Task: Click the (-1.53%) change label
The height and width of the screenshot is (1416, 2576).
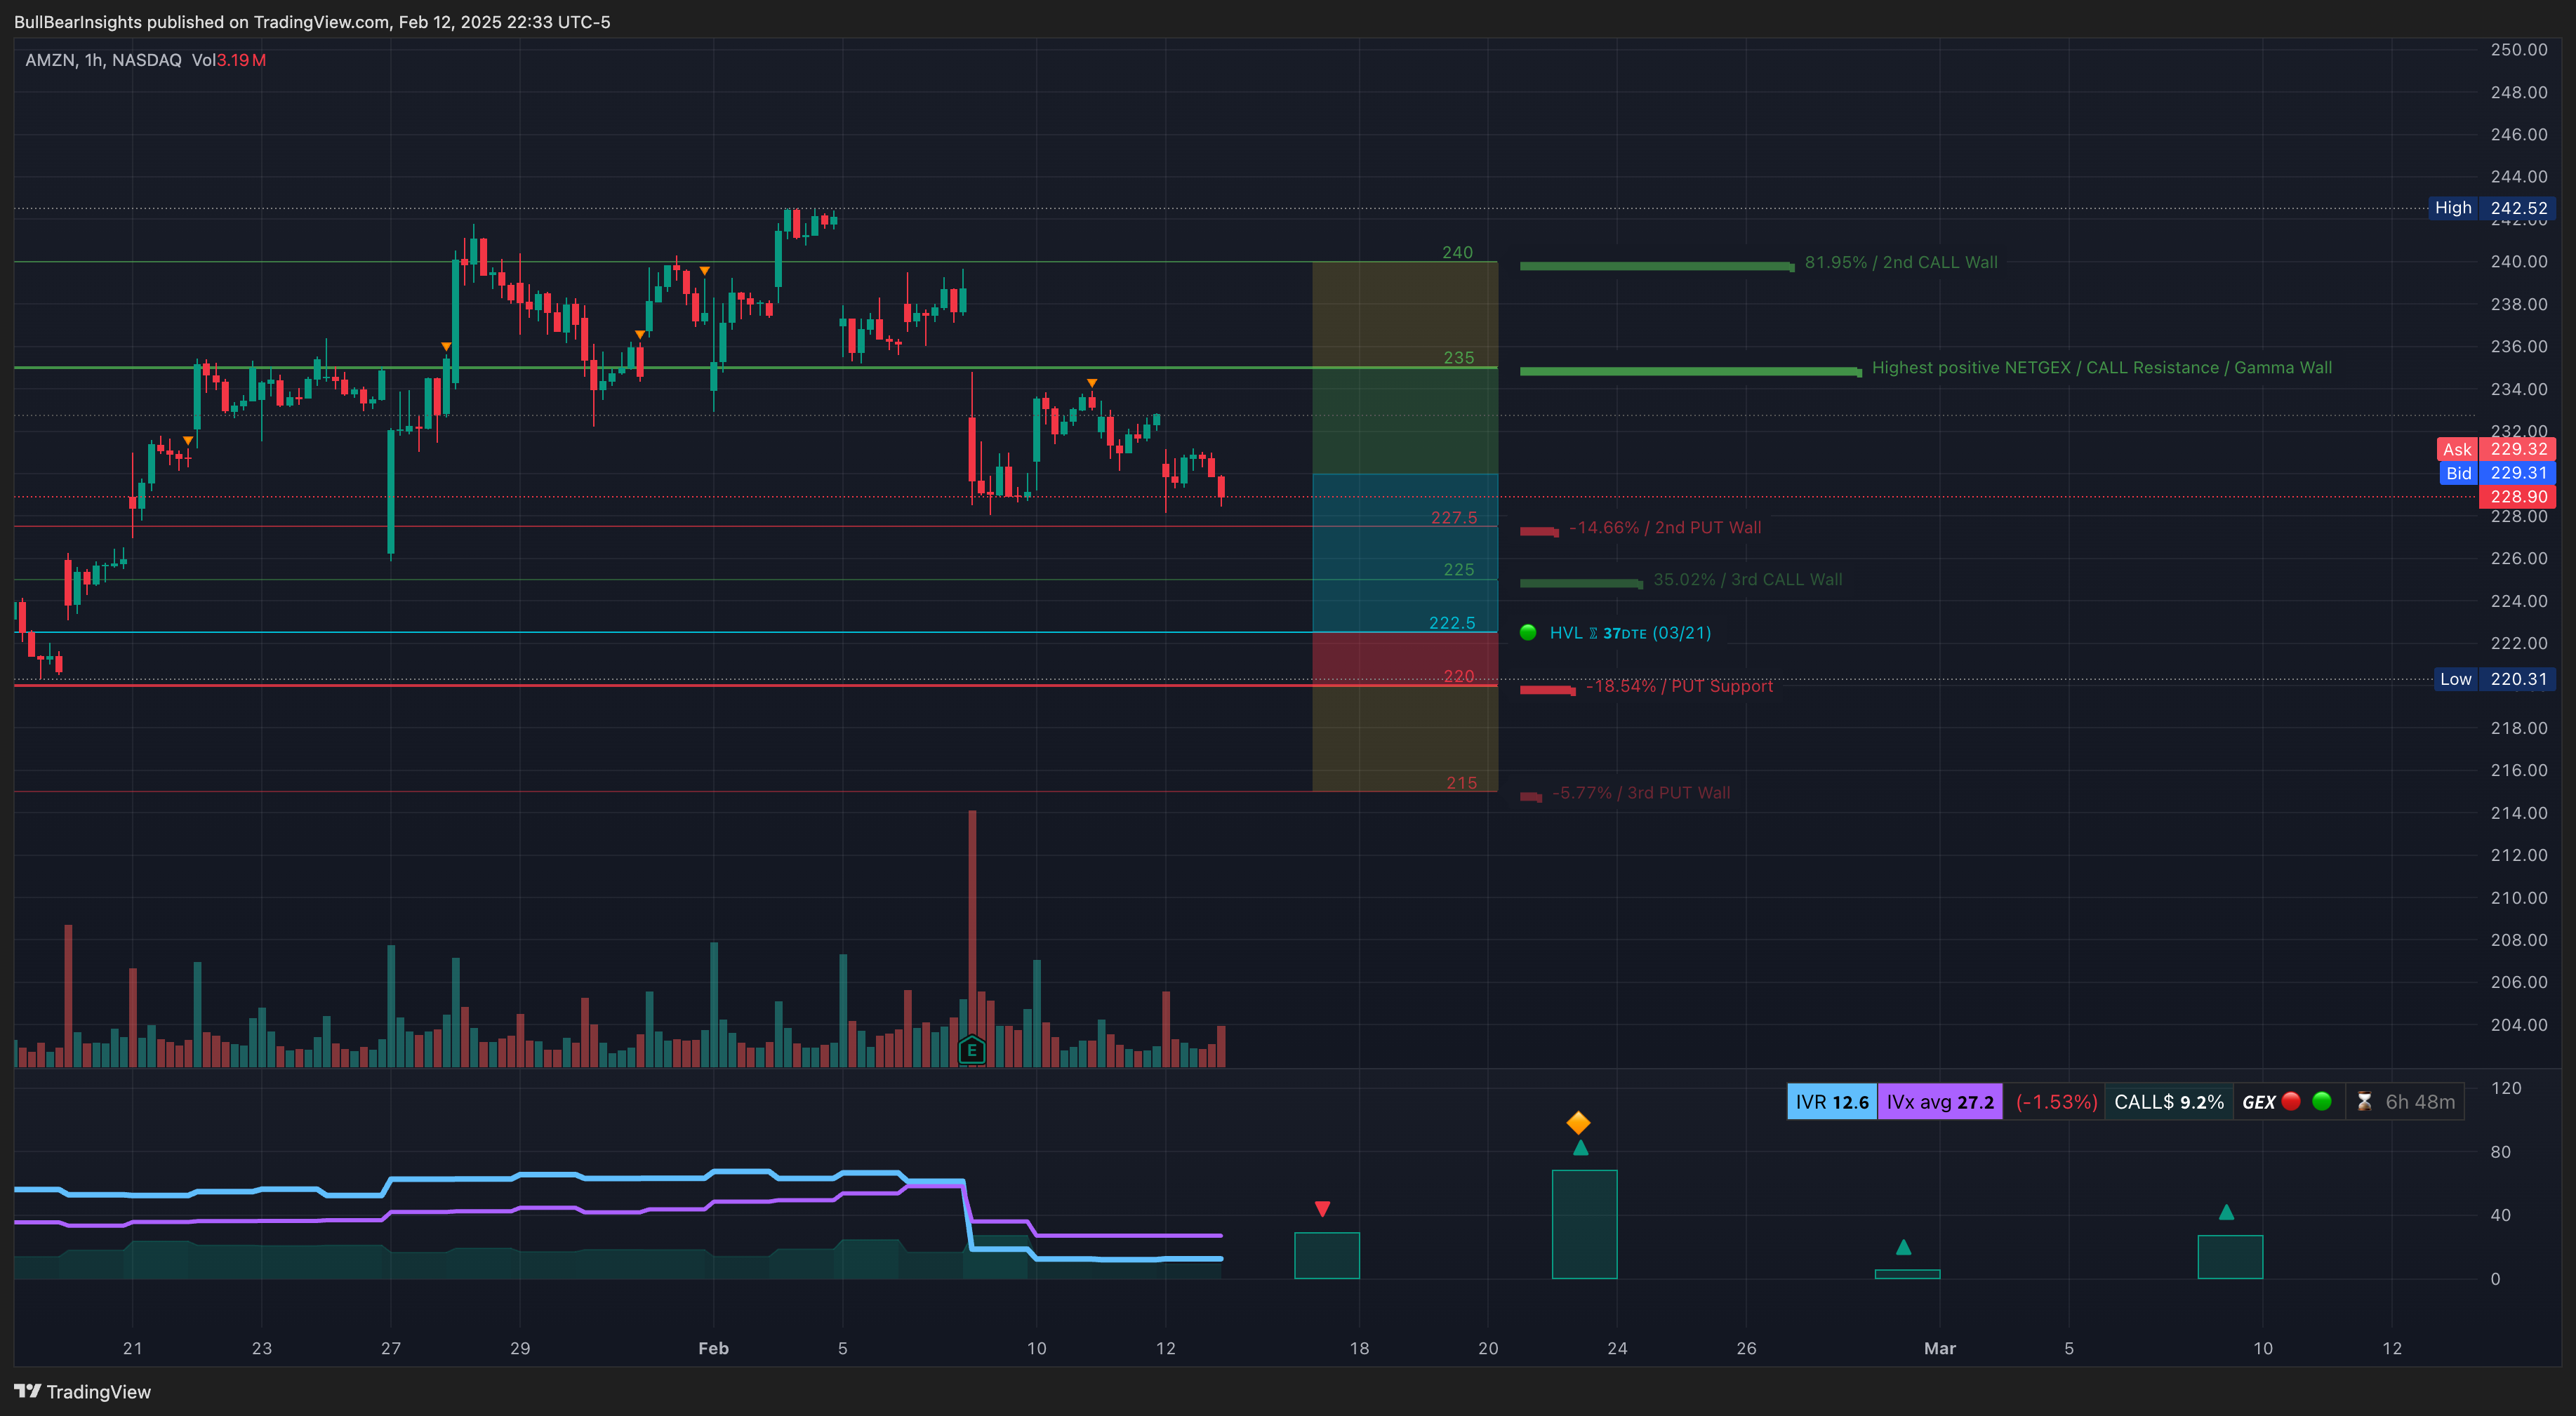Action: (2056, 1102)
